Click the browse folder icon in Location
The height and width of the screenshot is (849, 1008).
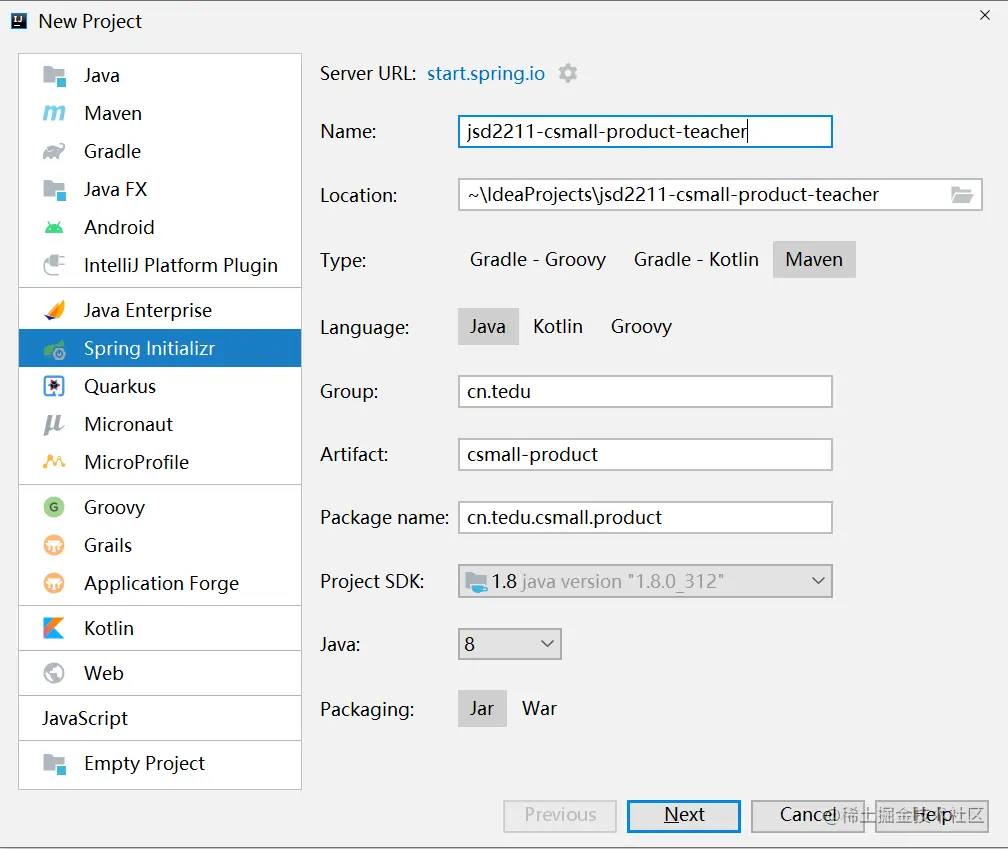click(962, 195)
